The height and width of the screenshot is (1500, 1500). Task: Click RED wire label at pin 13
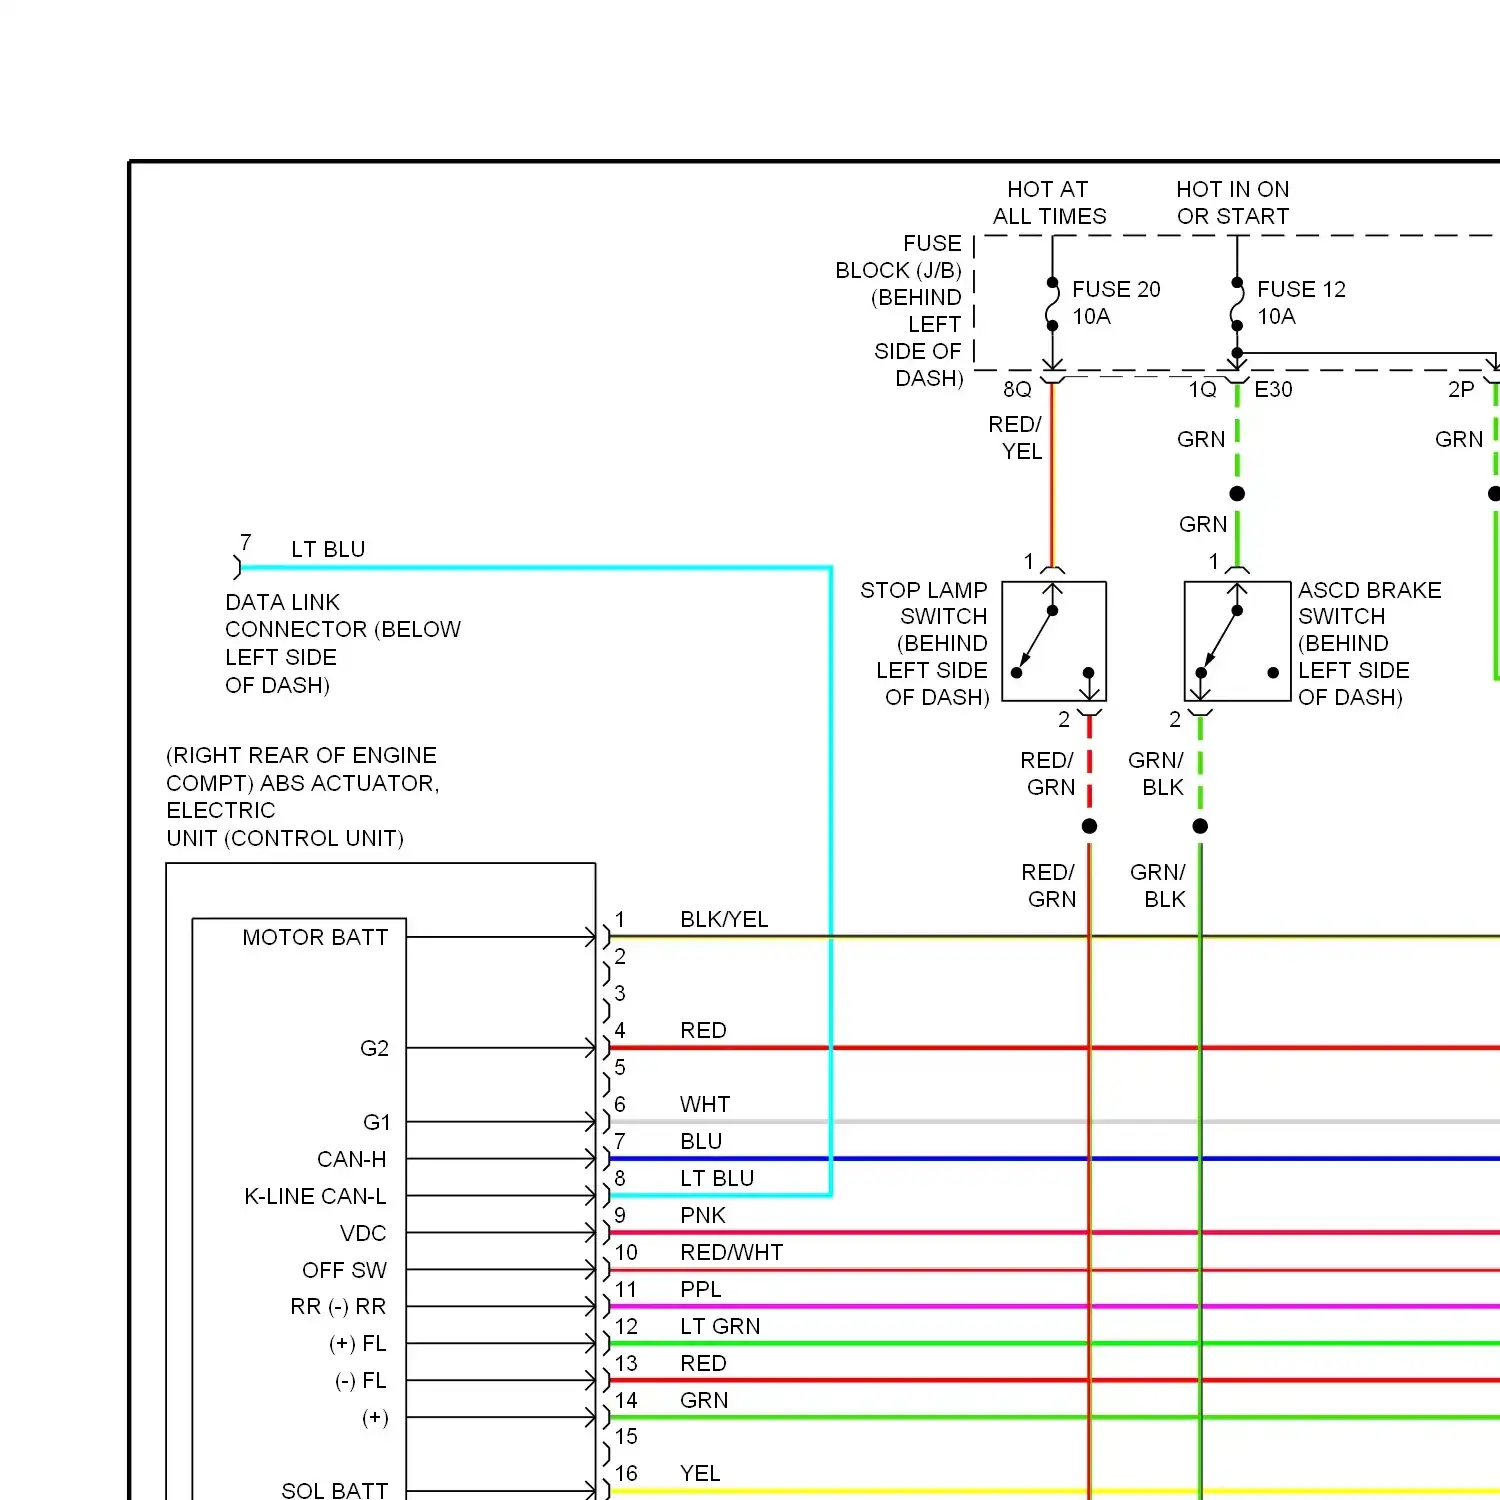coord(703,1364)
